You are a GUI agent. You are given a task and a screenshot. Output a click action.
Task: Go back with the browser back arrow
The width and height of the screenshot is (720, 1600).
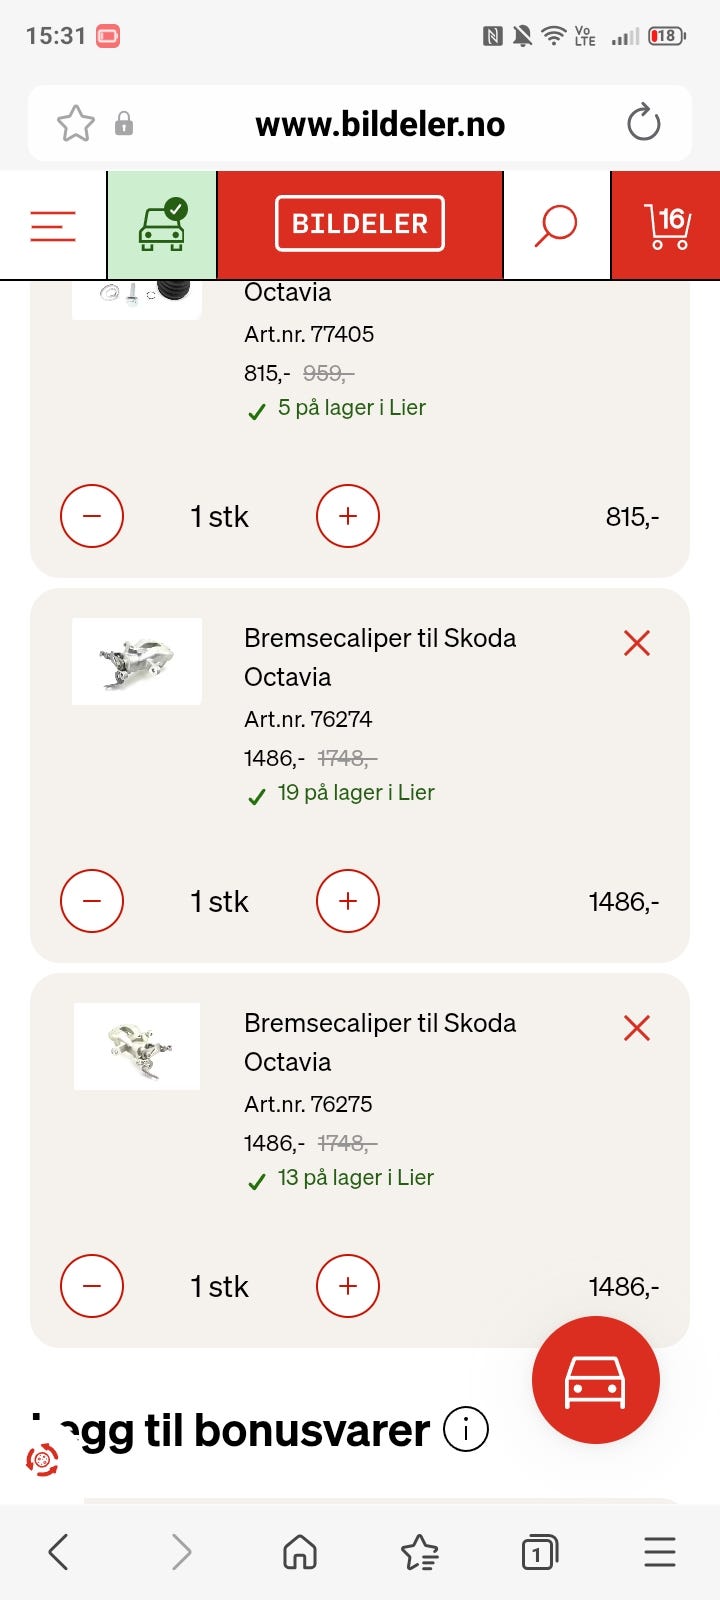click(x=59, y=1552)
